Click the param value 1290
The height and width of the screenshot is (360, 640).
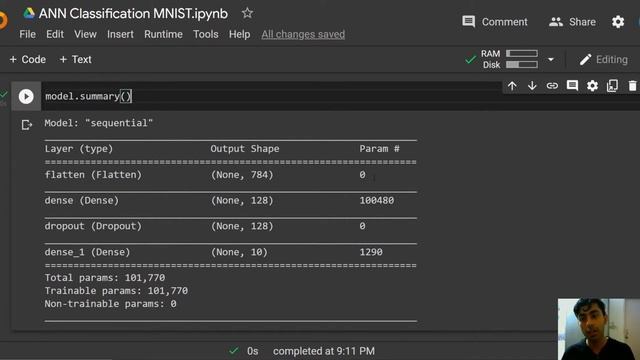pos(371,252)
